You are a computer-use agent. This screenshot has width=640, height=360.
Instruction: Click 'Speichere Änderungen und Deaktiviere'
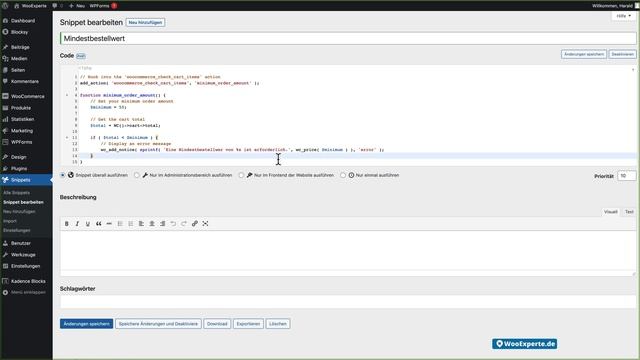(x=158, y=324)
